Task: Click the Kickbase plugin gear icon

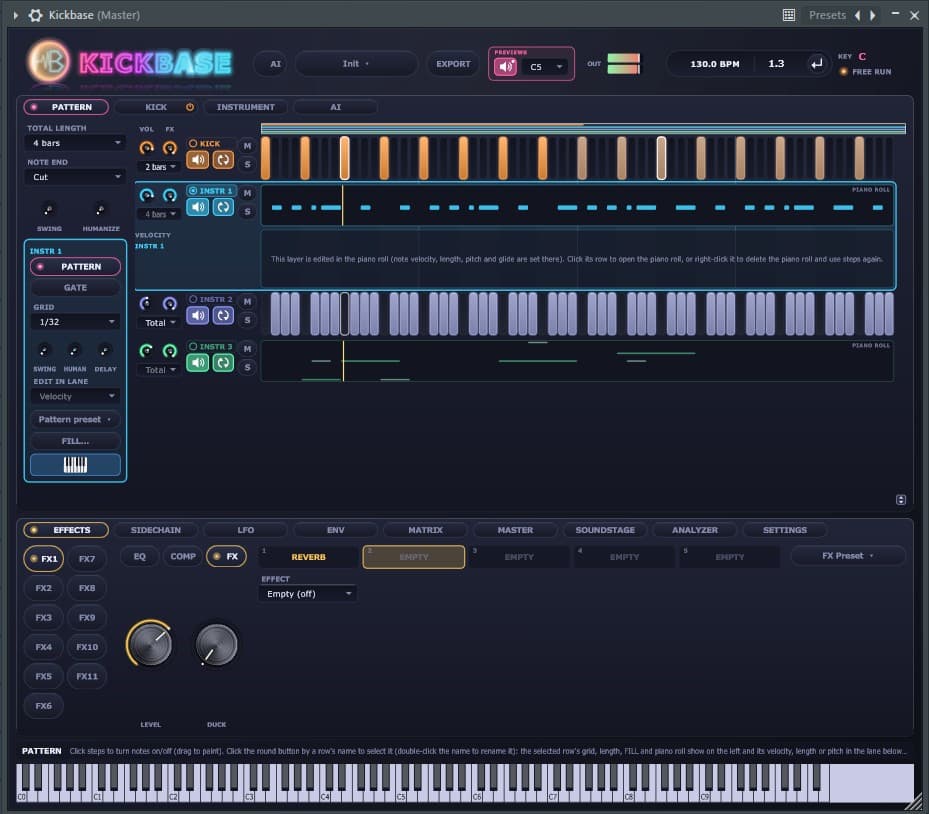Action: pyautogui.click(x=36, y=15)
